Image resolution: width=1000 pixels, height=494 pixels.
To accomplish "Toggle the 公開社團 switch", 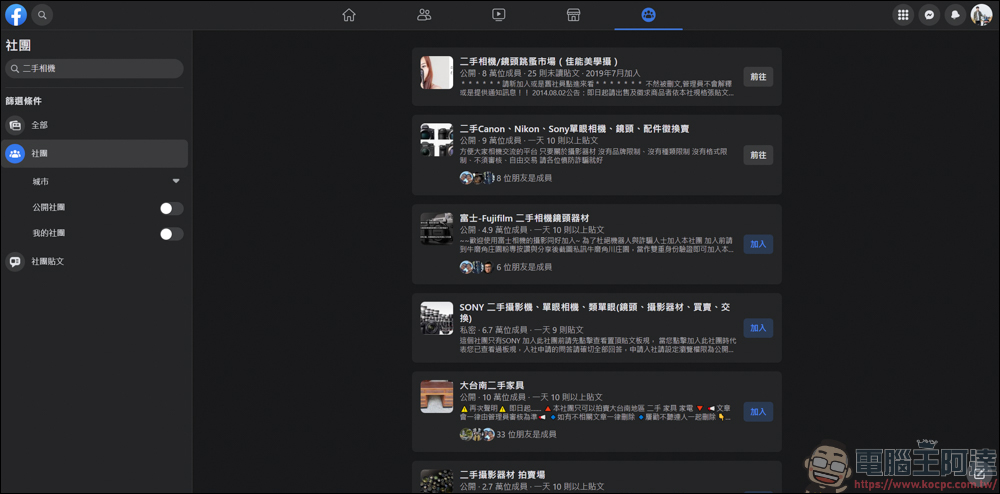I will [x=172, y=208].
